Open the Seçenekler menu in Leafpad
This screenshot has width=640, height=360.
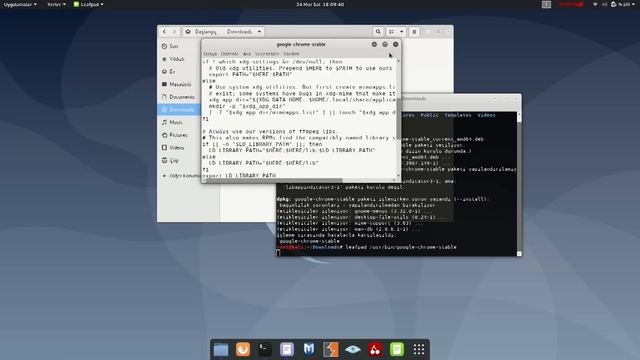(x=267, y=53)
